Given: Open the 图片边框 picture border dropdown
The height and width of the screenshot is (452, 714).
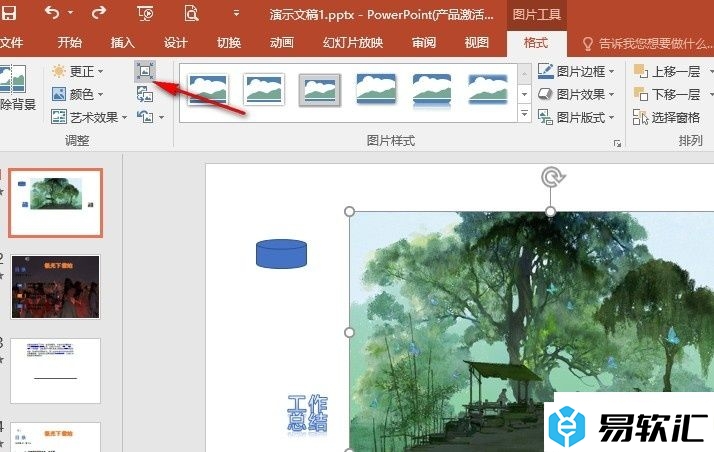Looking at the screenshot, I should pyautogui.click(x=576, y=71).
